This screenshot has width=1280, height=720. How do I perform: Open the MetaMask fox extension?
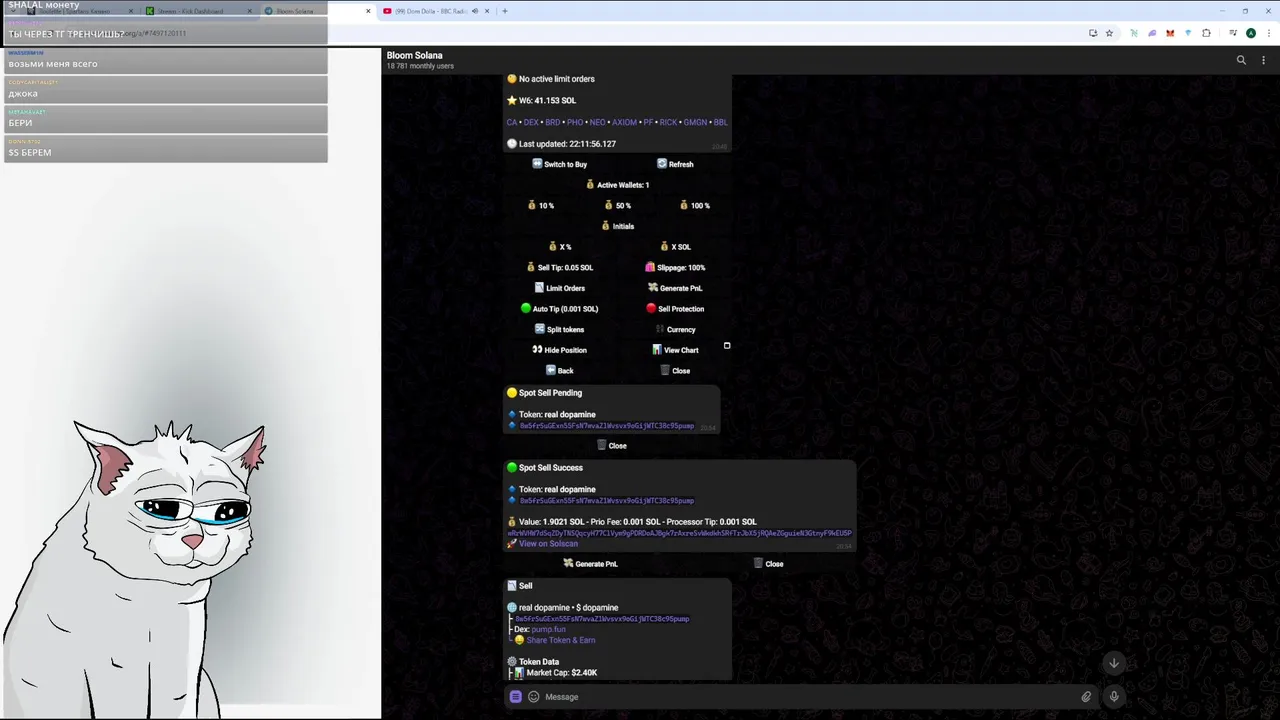pyautogui.click(x=1170, y=33)
